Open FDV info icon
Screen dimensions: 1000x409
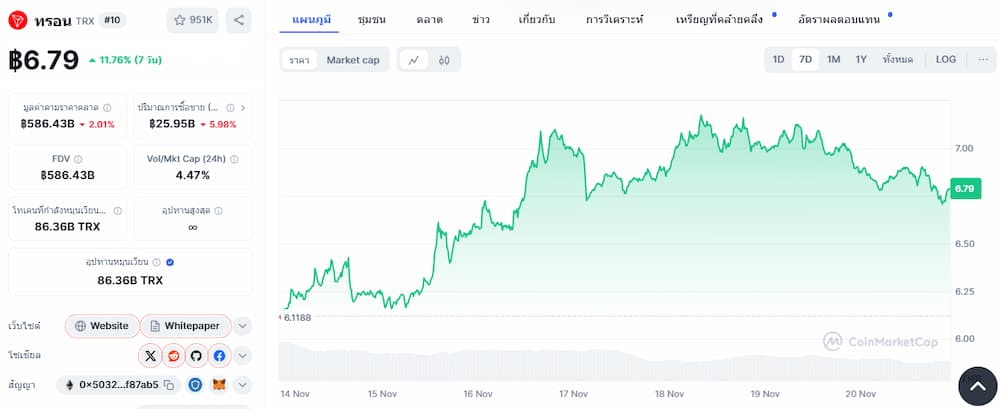coord(78,159)
